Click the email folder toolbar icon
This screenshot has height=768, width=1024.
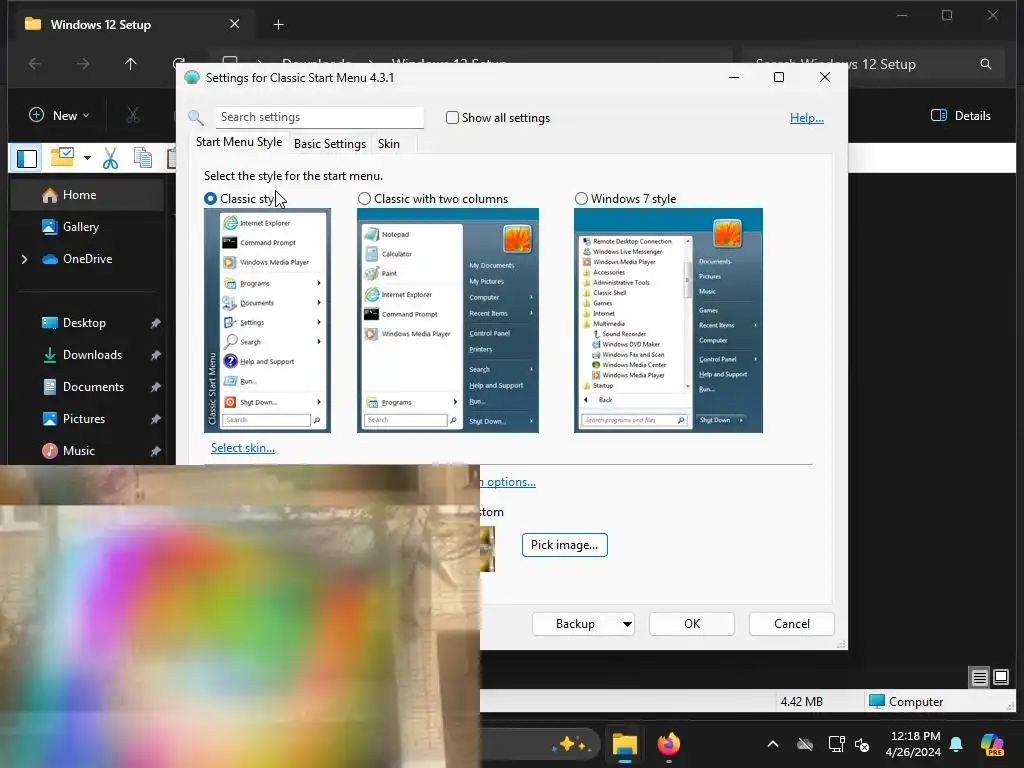(63, 157)
